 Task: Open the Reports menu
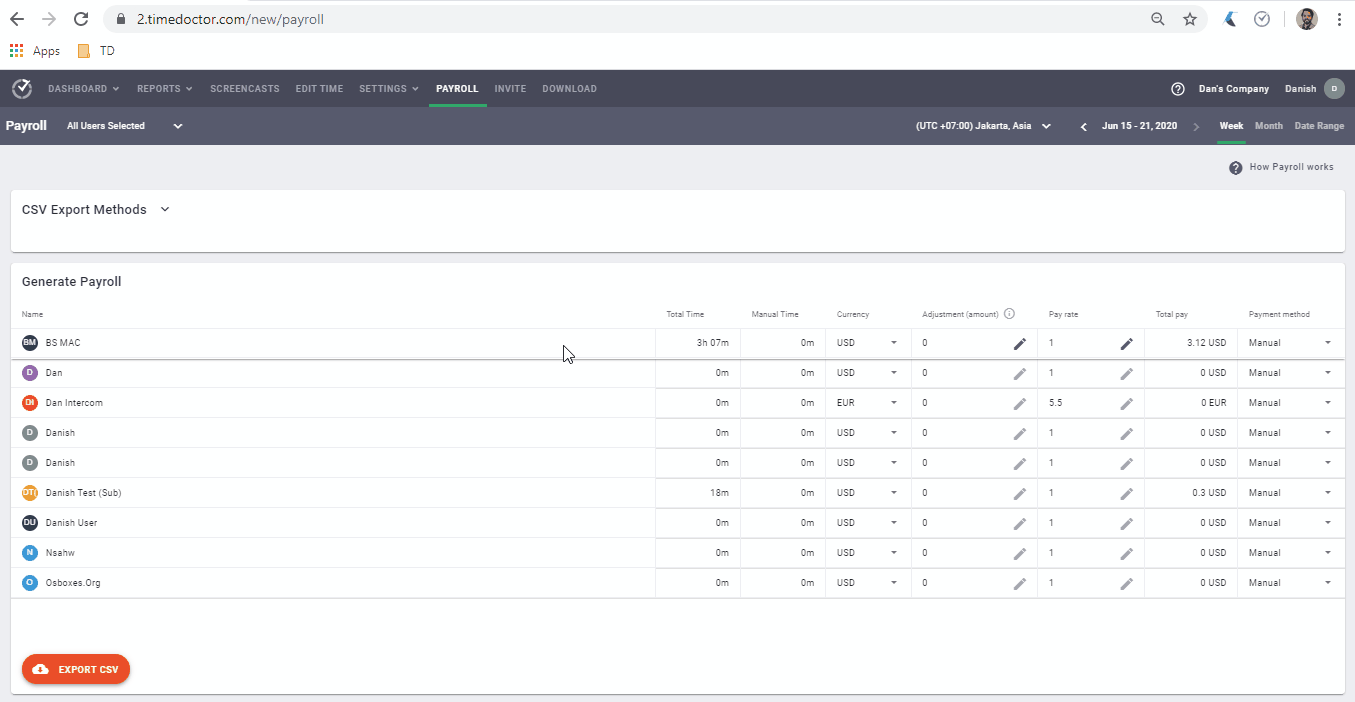164,89
